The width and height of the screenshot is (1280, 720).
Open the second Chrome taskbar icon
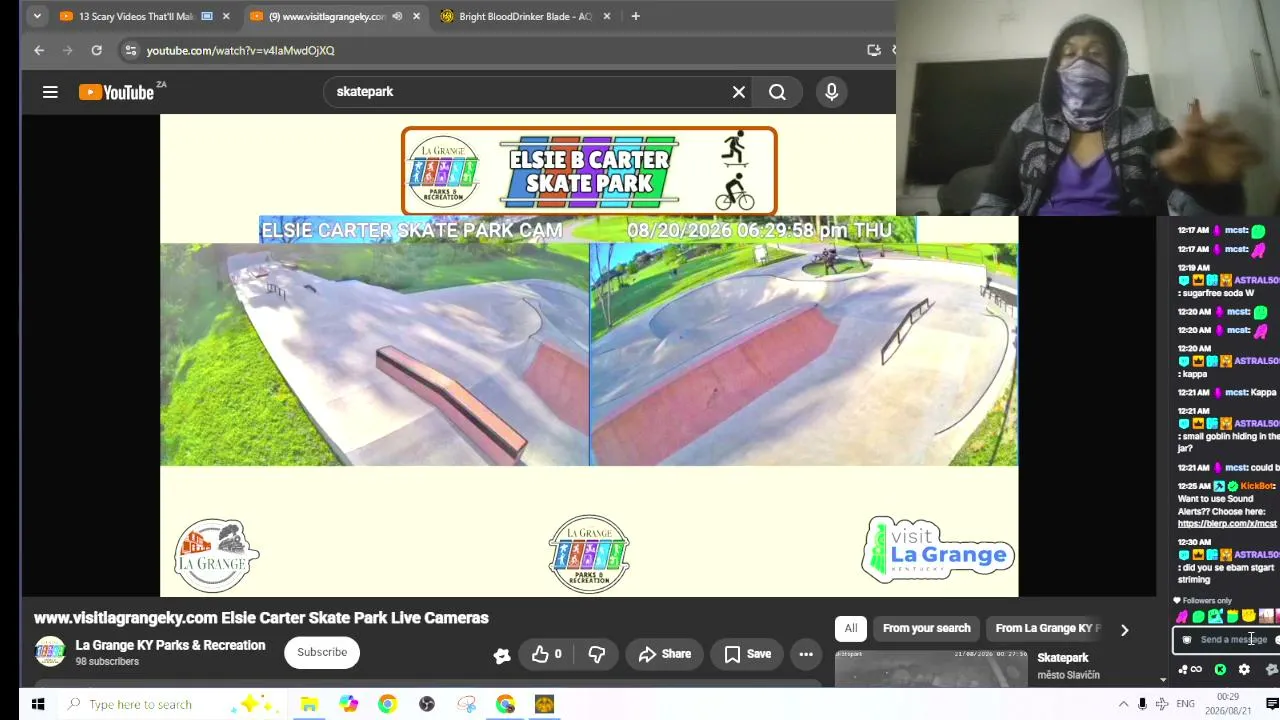coord(505,704)
